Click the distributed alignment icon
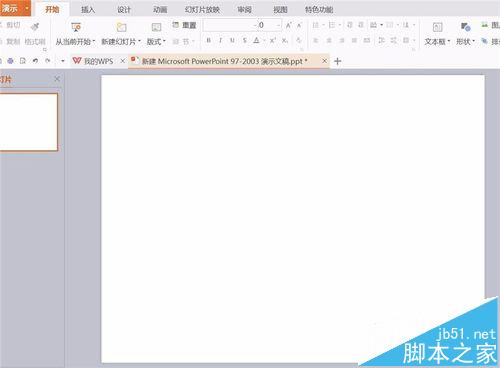Image resolution: width=500 pixels, height=368 pixels. pyautogui.click(x=367, y=40)
